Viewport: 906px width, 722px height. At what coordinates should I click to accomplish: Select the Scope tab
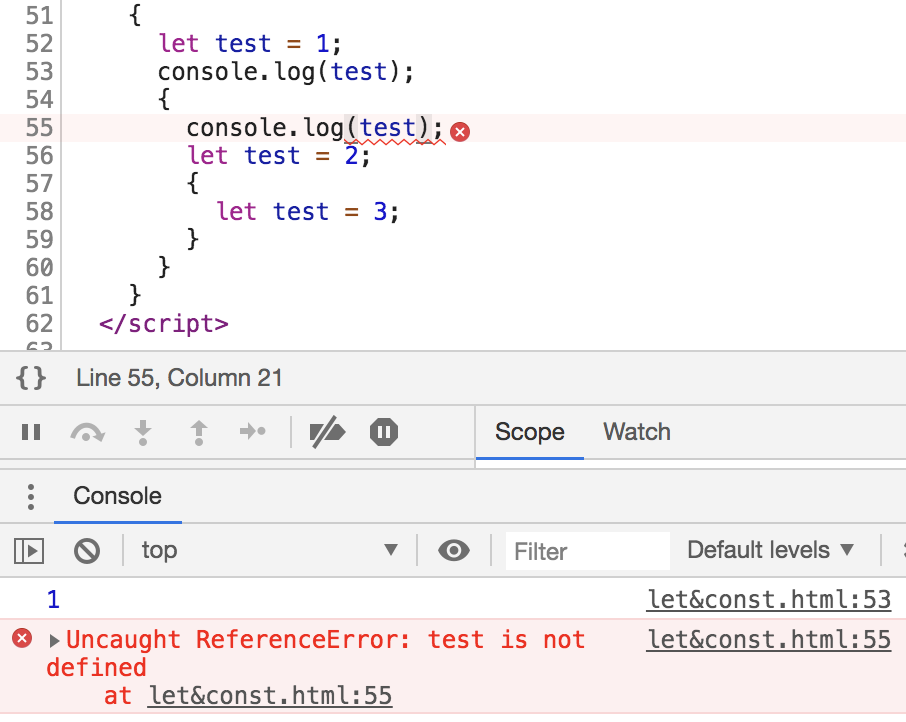pyautogui.click(x=529, y=432)
